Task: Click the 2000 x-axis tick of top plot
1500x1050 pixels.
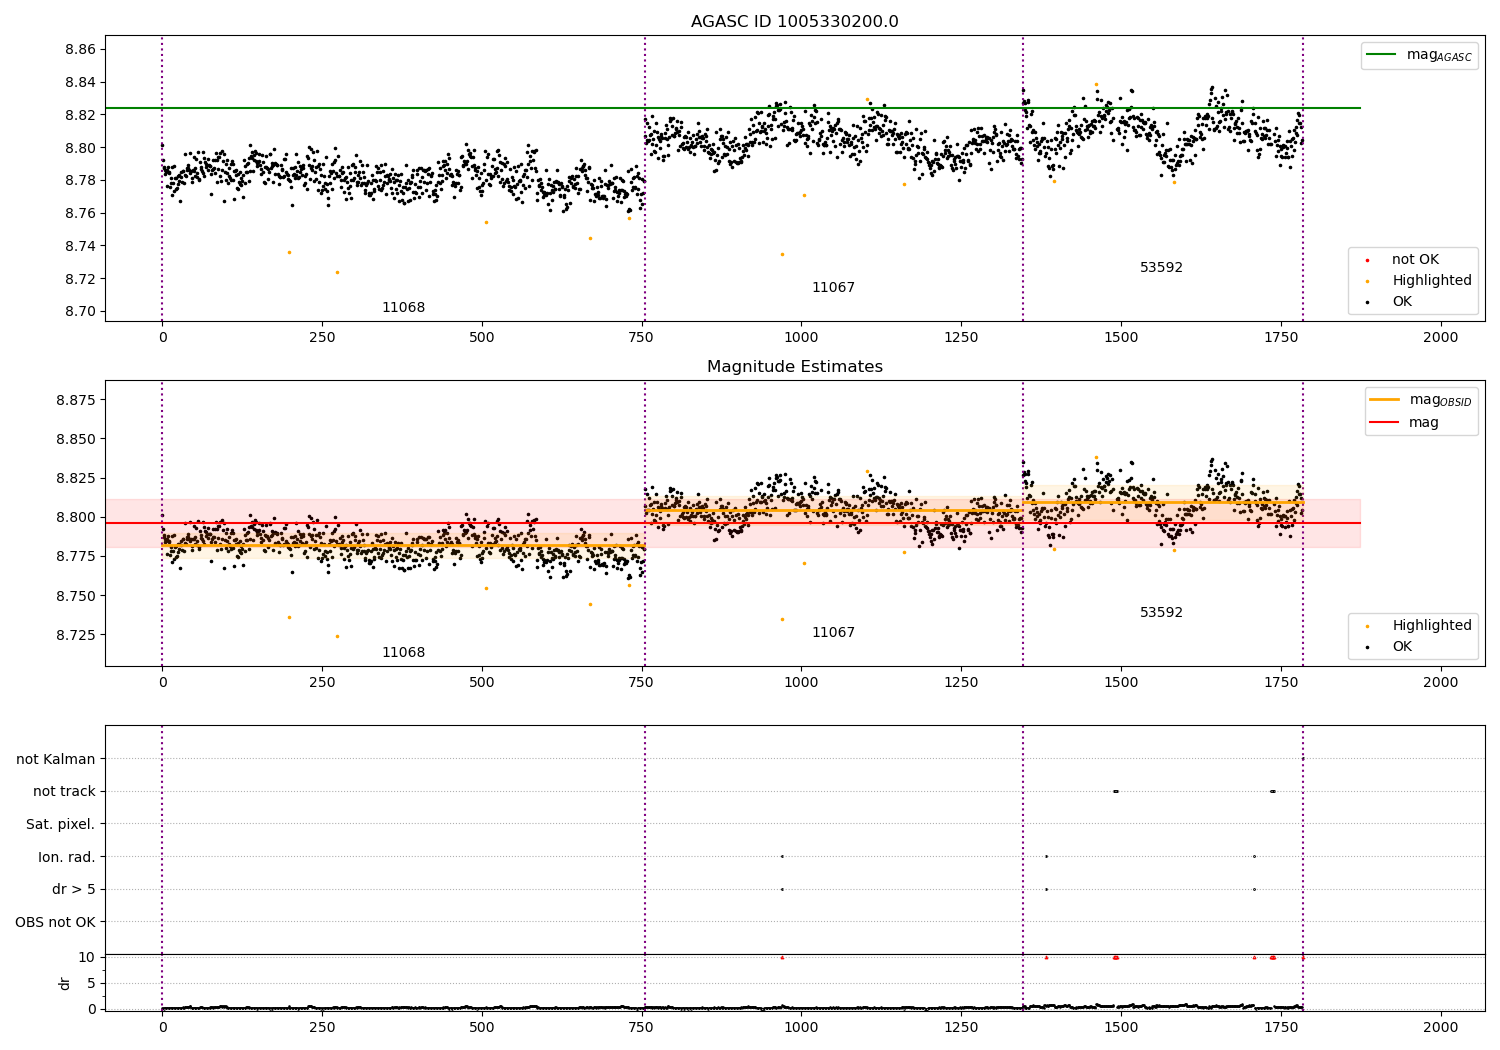Action: point(1440,338)
